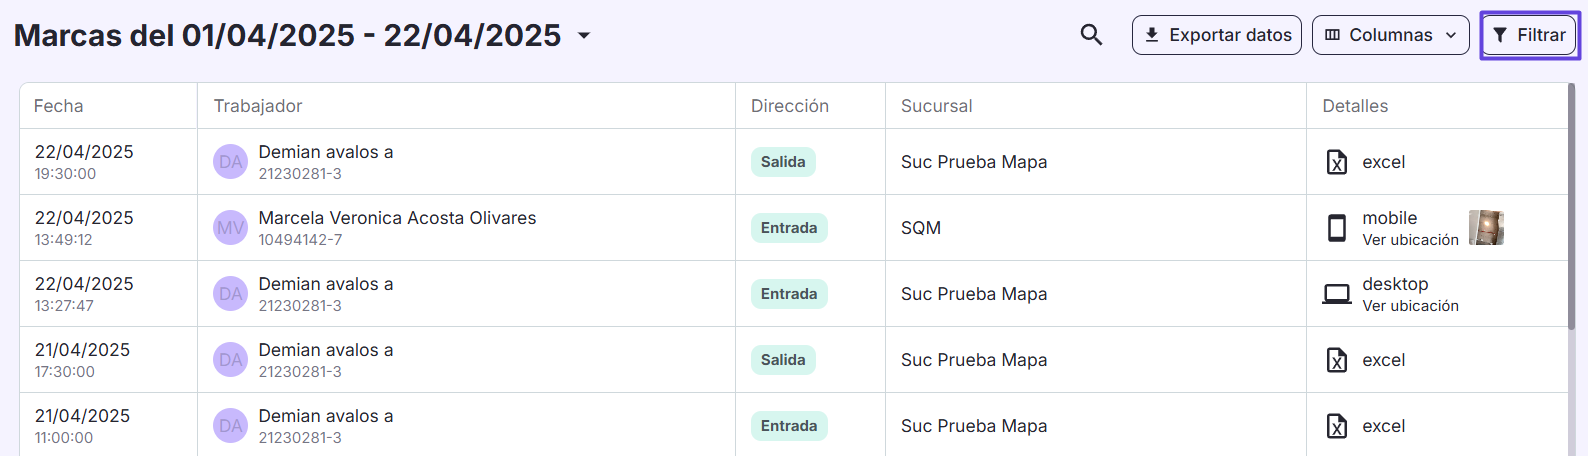Click Exportar datos button

pos(1217,35)
